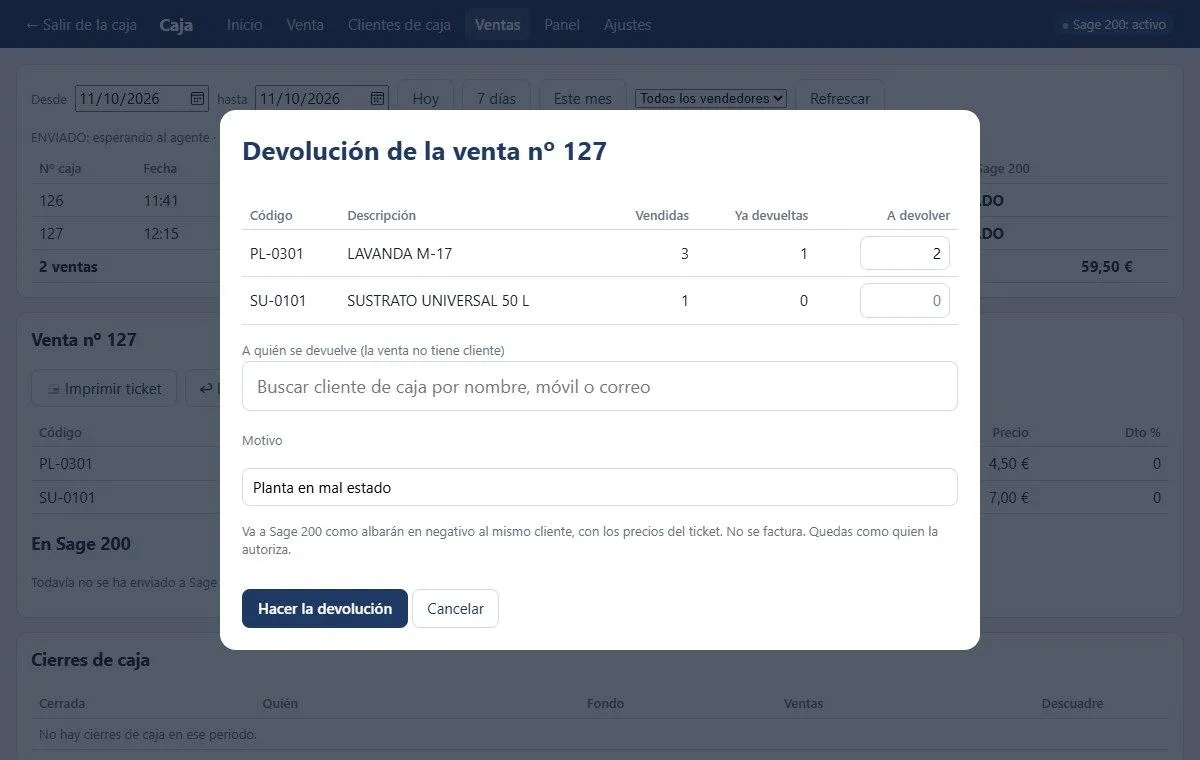Open calendar picker in Desde date field

[197, 98]
